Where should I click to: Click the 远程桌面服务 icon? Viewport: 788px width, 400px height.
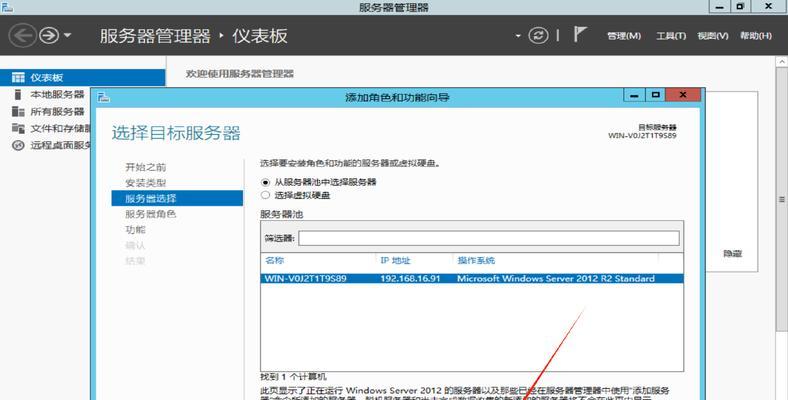click(18, 146)
